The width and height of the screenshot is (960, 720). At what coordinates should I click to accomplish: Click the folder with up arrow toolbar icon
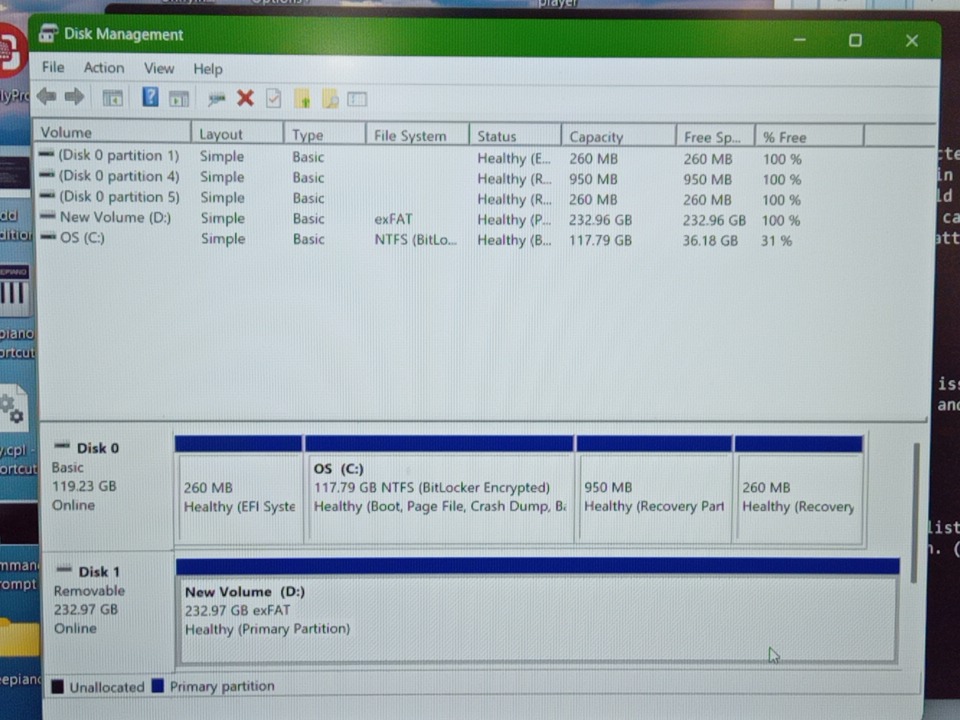tap(302, 99)
